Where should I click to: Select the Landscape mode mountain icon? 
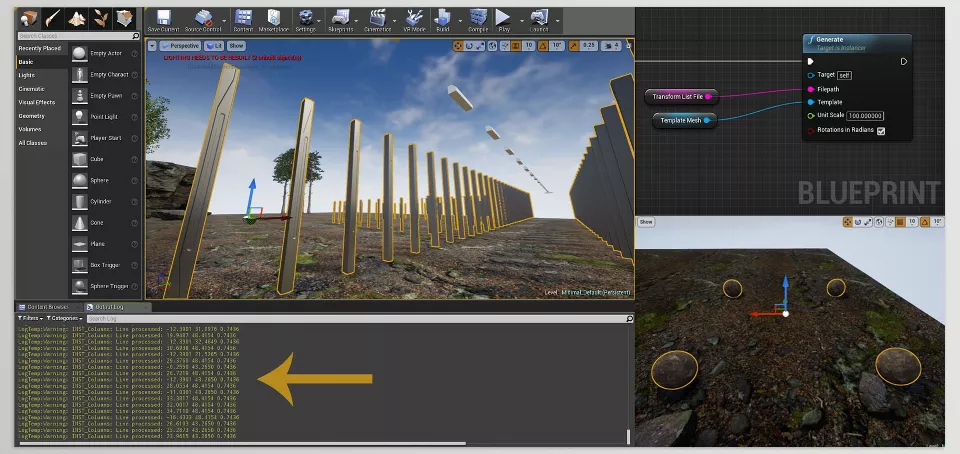[x=77, y=18]
